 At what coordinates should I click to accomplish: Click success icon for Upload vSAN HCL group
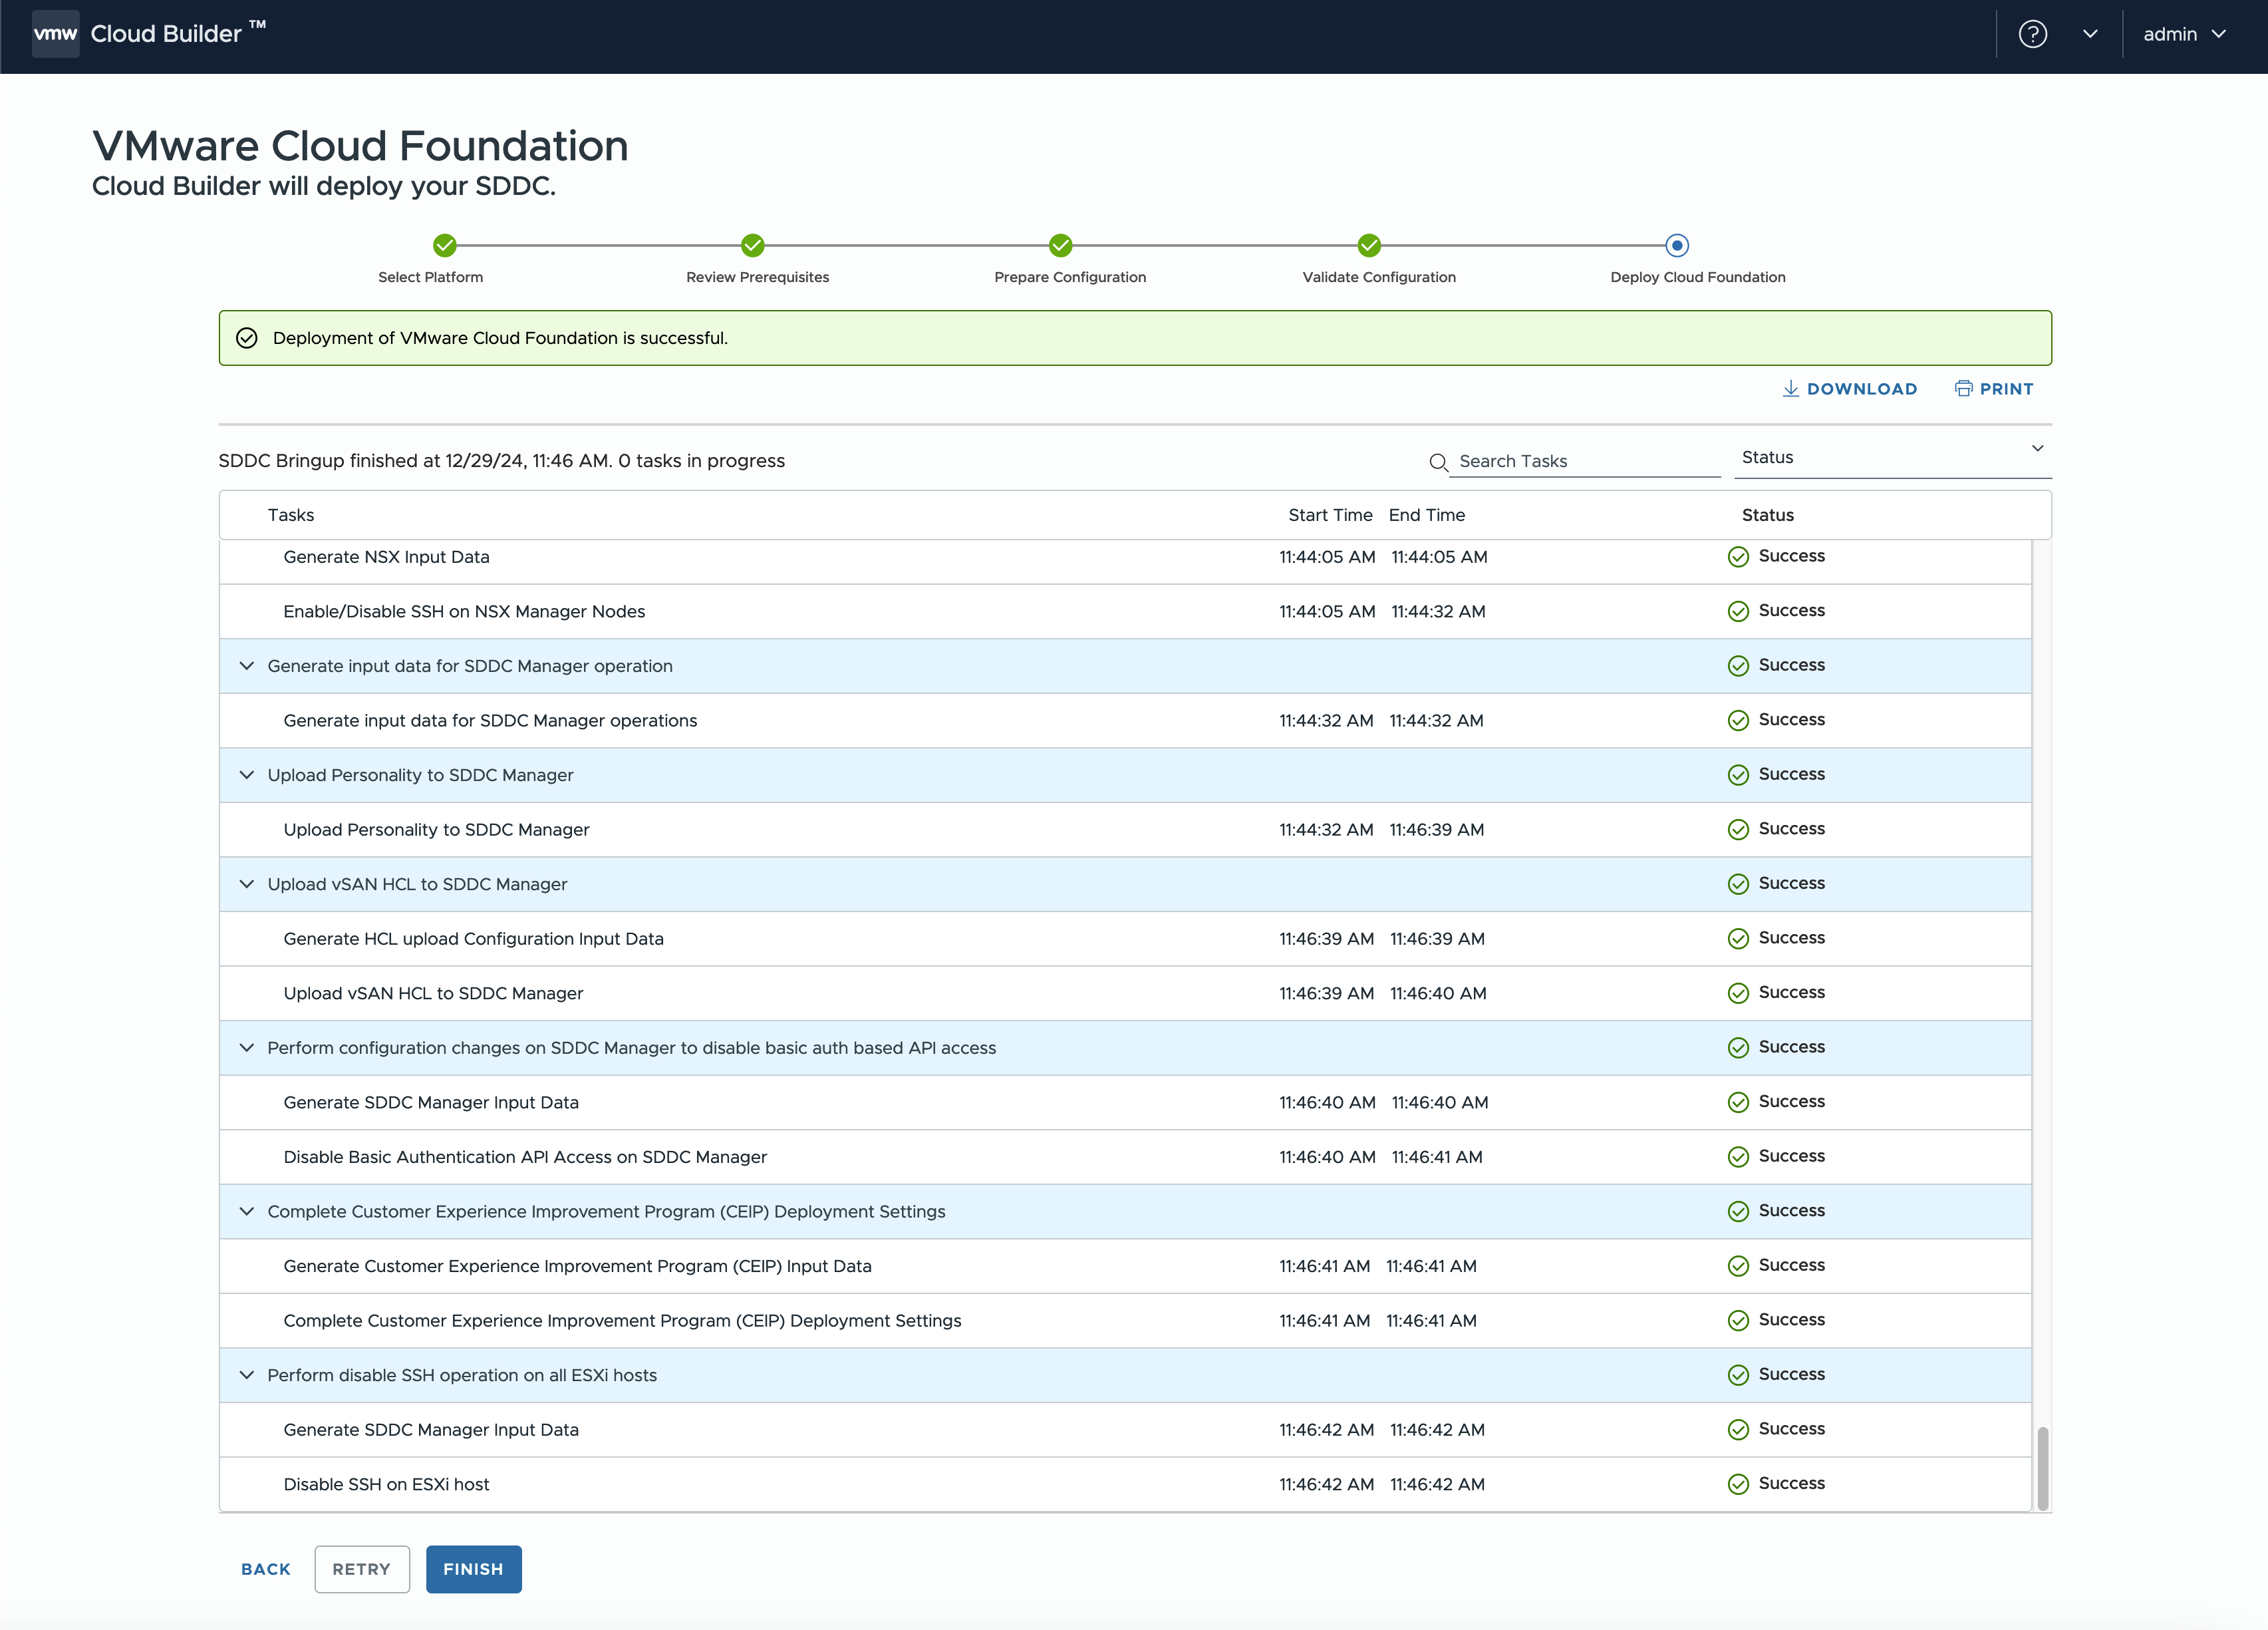point(1738,884)
